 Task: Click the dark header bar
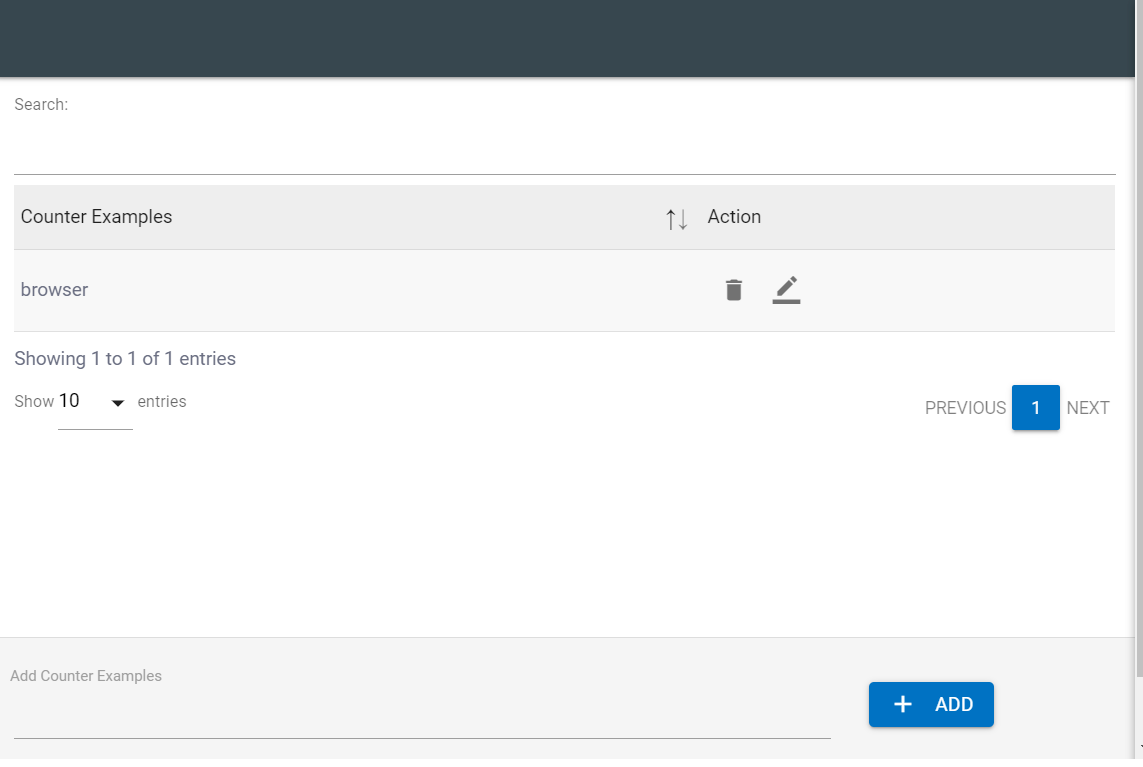tap(568, 38)
